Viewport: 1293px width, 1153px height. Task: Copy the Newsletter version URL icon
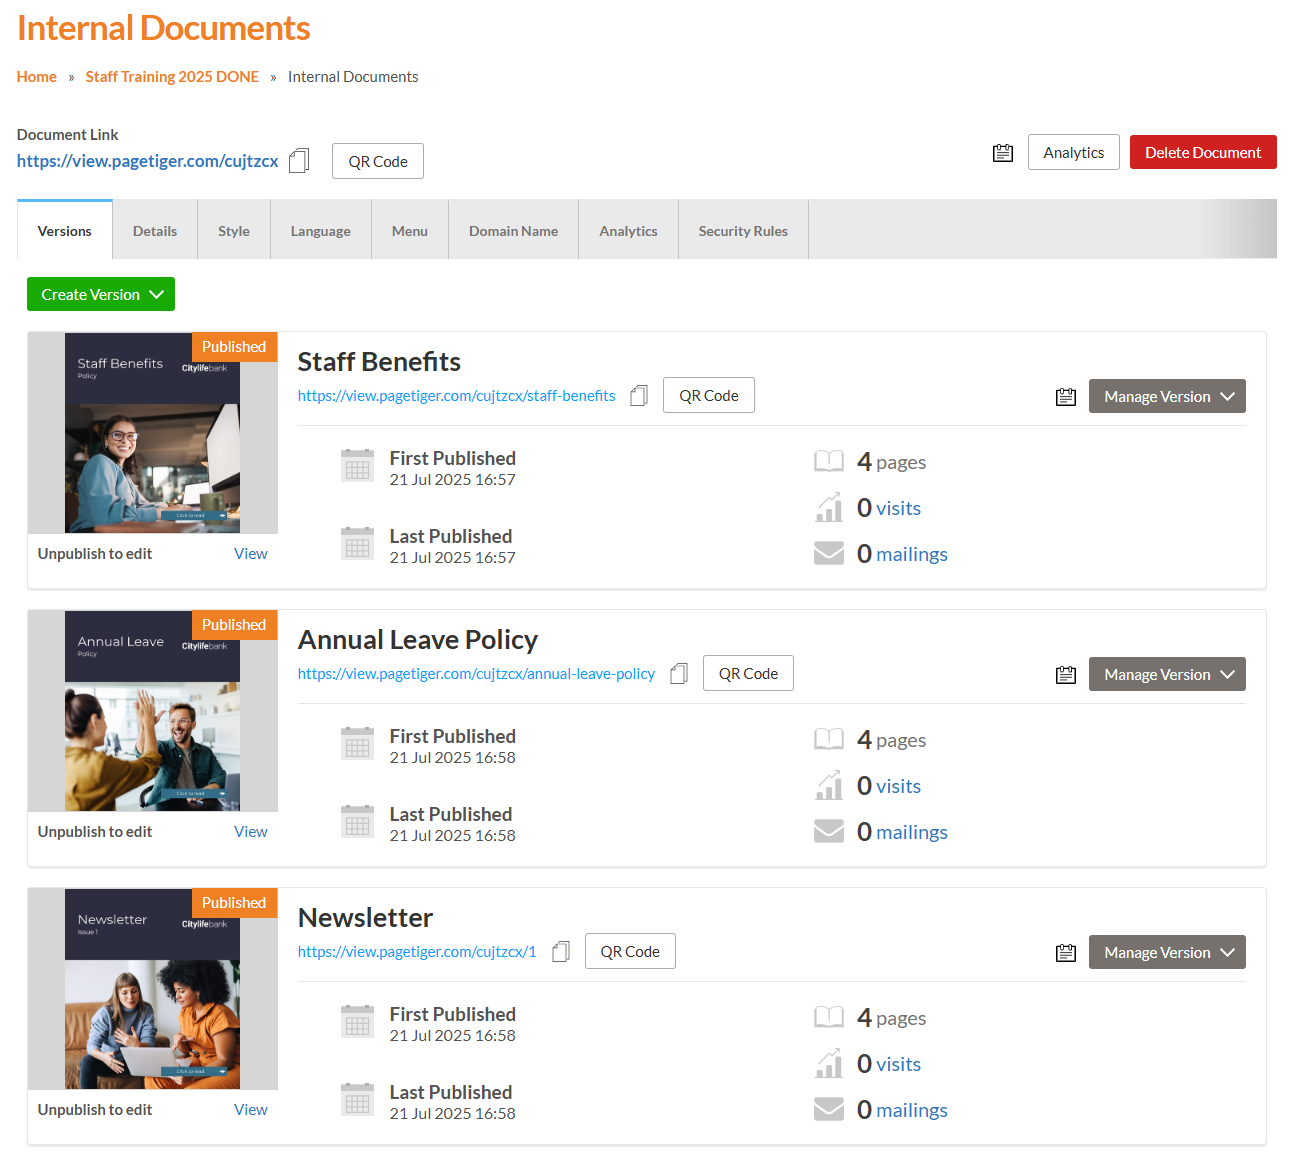[561, 952]
